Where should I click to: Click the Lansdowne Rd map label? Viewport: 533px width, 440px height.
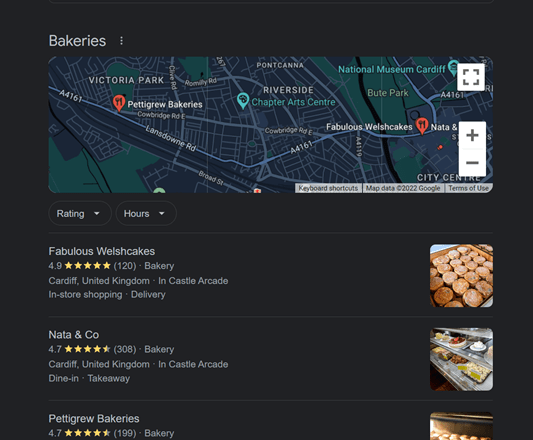pyautogui.click(x=171, y=138)
